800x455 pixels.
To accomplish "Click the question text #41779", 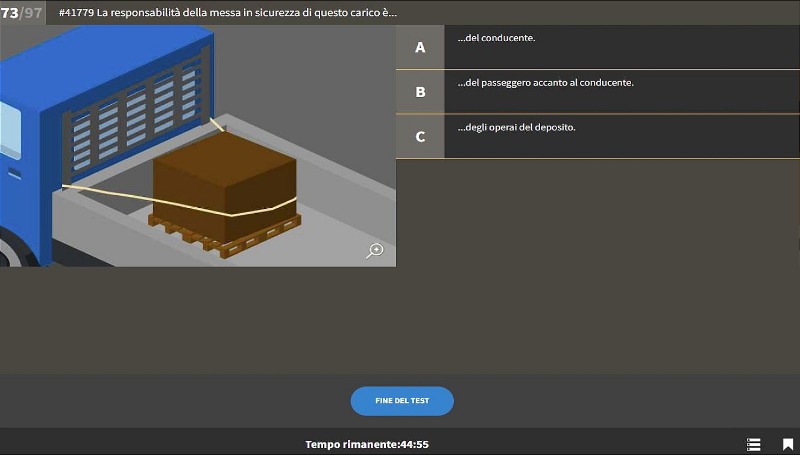I will click(x=228, y=13).
